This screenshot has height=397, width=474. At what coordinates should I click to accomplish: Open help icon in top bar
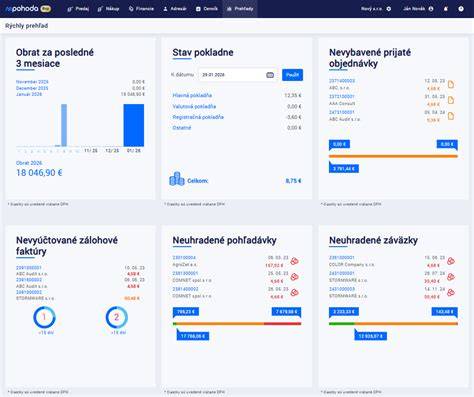(x=461, y=9)
